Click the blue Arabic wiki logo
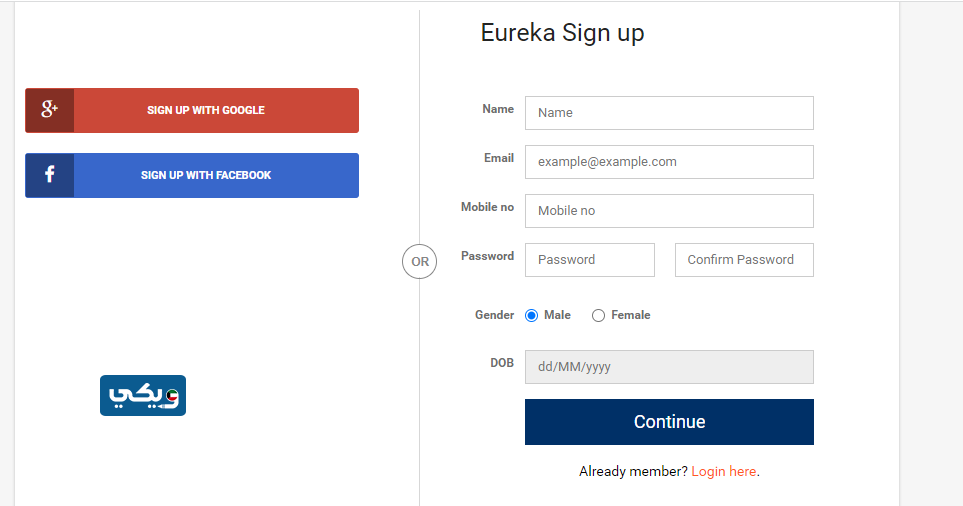This screenshot has height=506, width=963. pyautogui.click(x=143, y=395)
